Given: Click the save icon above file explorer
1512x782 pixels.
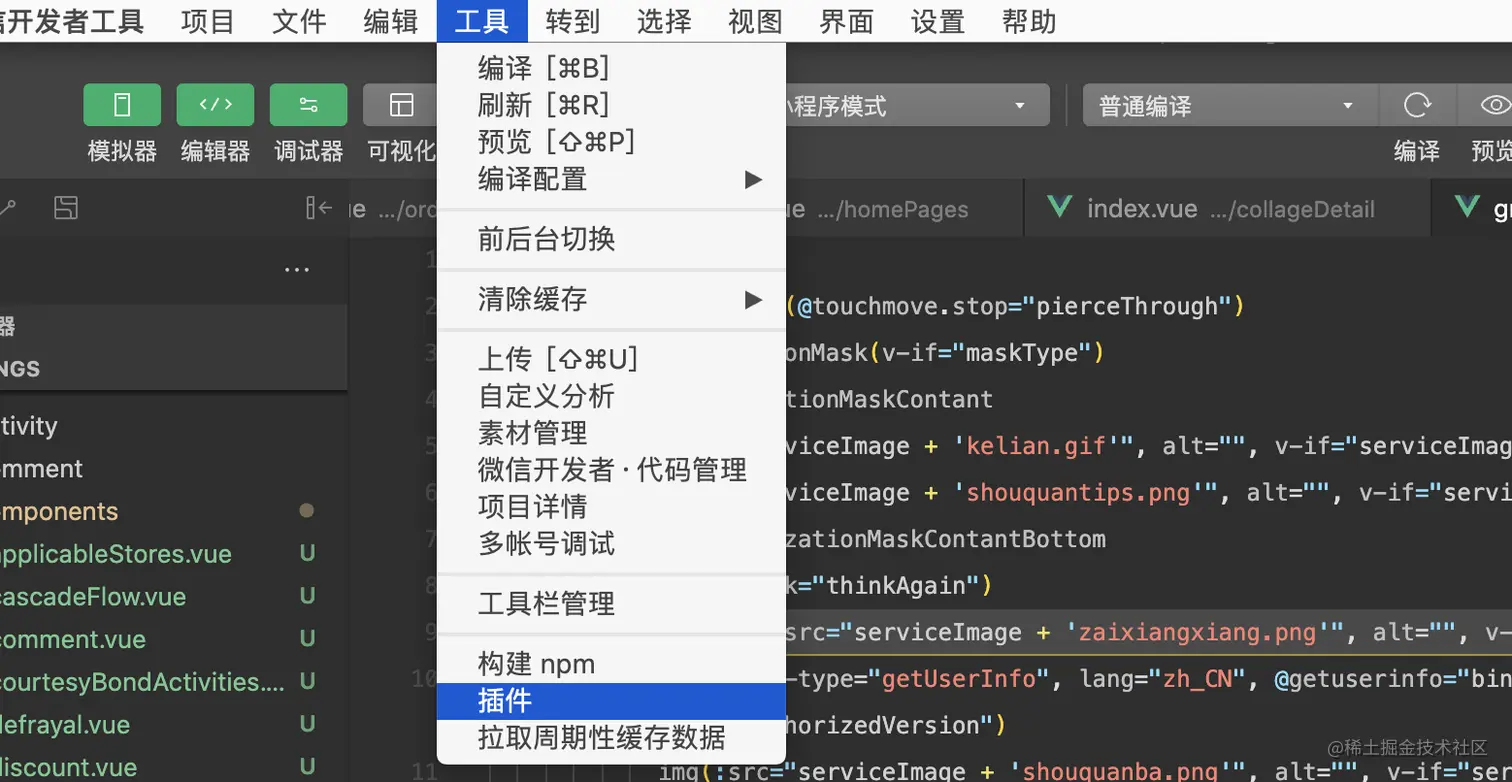Looking at the screenshot, I should click(66, 208).
